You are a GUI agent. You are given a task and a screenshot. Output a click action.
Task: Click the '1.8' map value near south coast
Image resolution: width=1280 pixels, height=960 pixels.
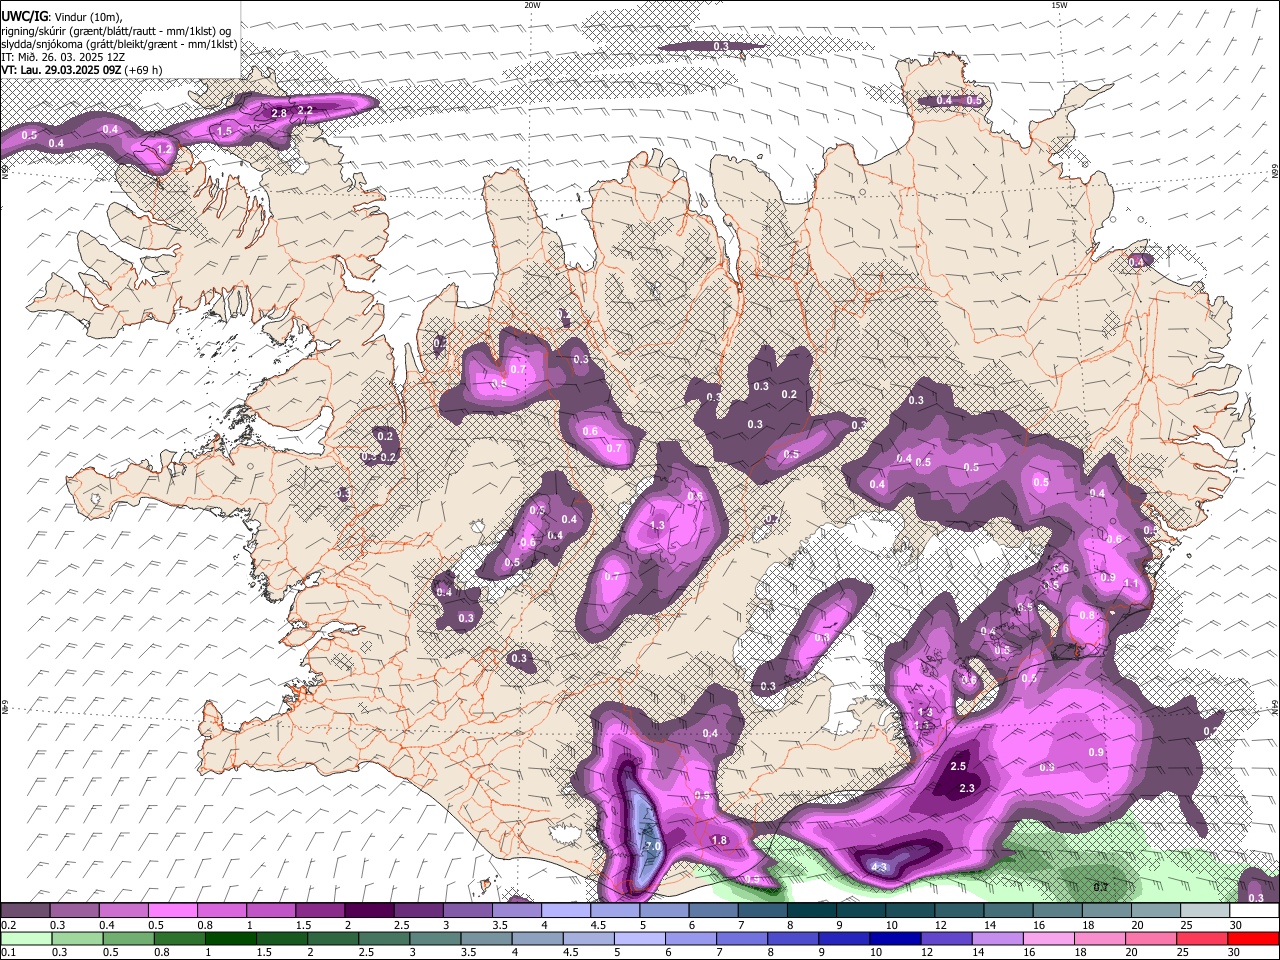point(719,841)
